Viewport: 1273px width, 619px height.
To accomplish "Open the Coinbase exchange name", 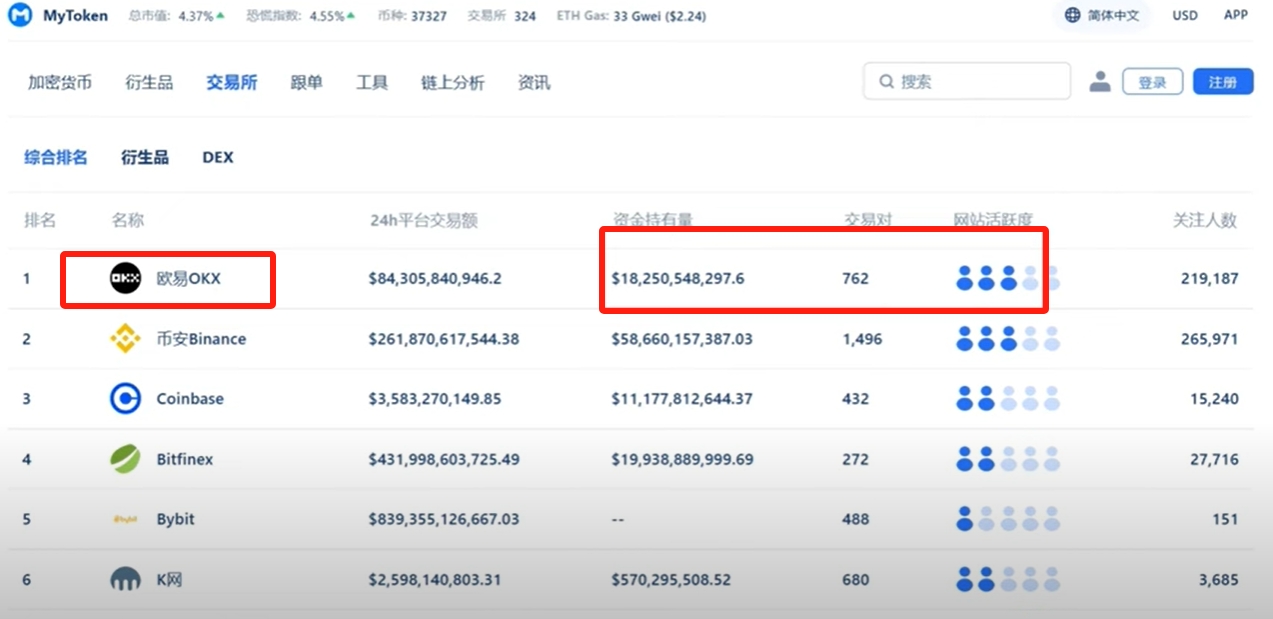I will click(x=190, y=399).
